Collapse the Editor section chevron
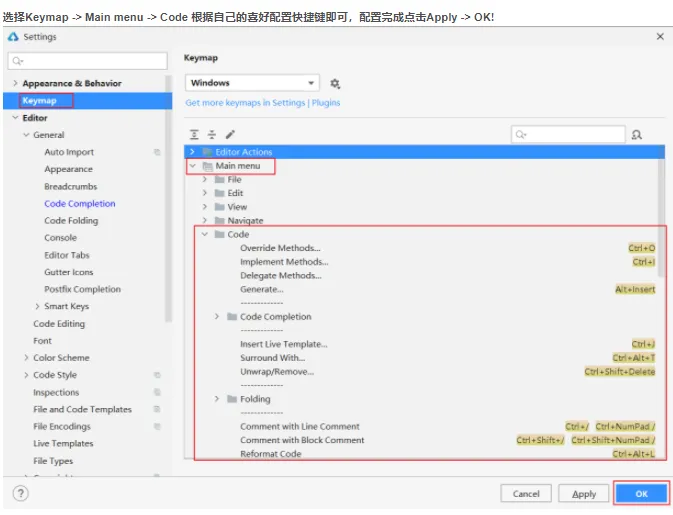 click(15, 118)
